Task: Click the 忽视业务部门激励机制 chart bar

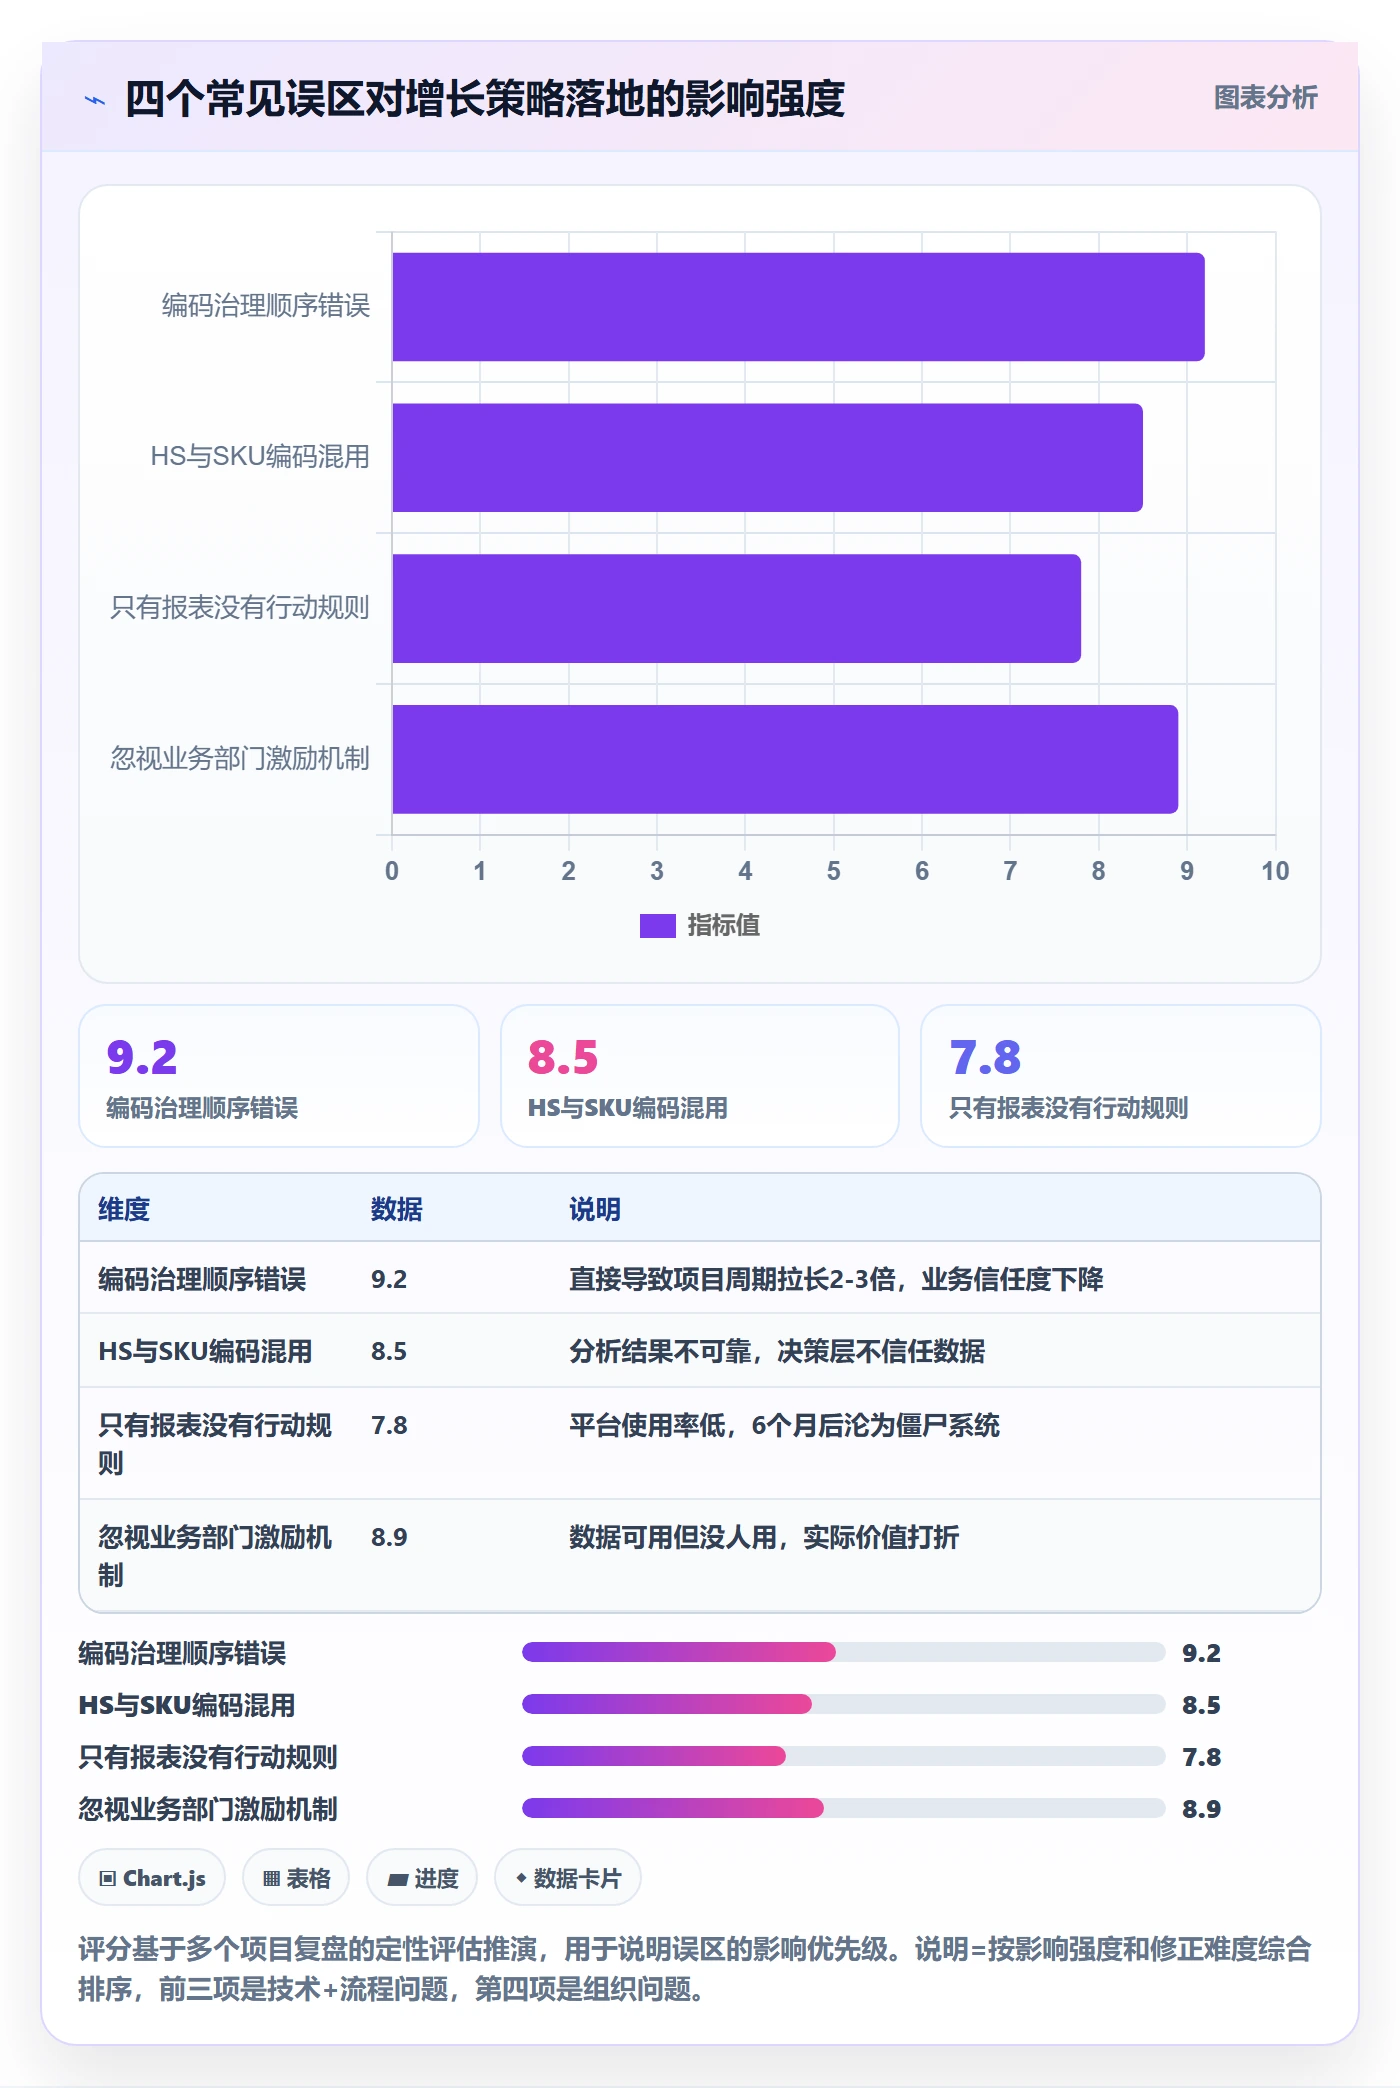Action: click(785, 760)
